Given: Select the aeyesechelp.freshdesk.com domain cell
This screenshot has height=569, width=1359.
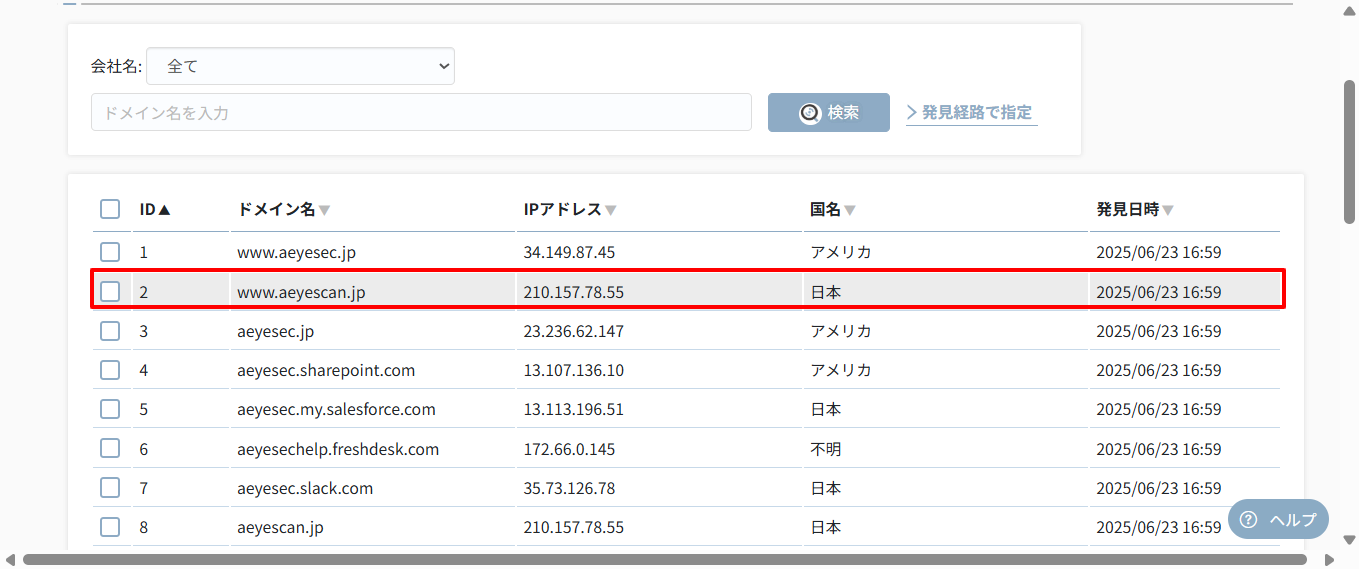Looking at the screenshot, I should pos(338,449).
